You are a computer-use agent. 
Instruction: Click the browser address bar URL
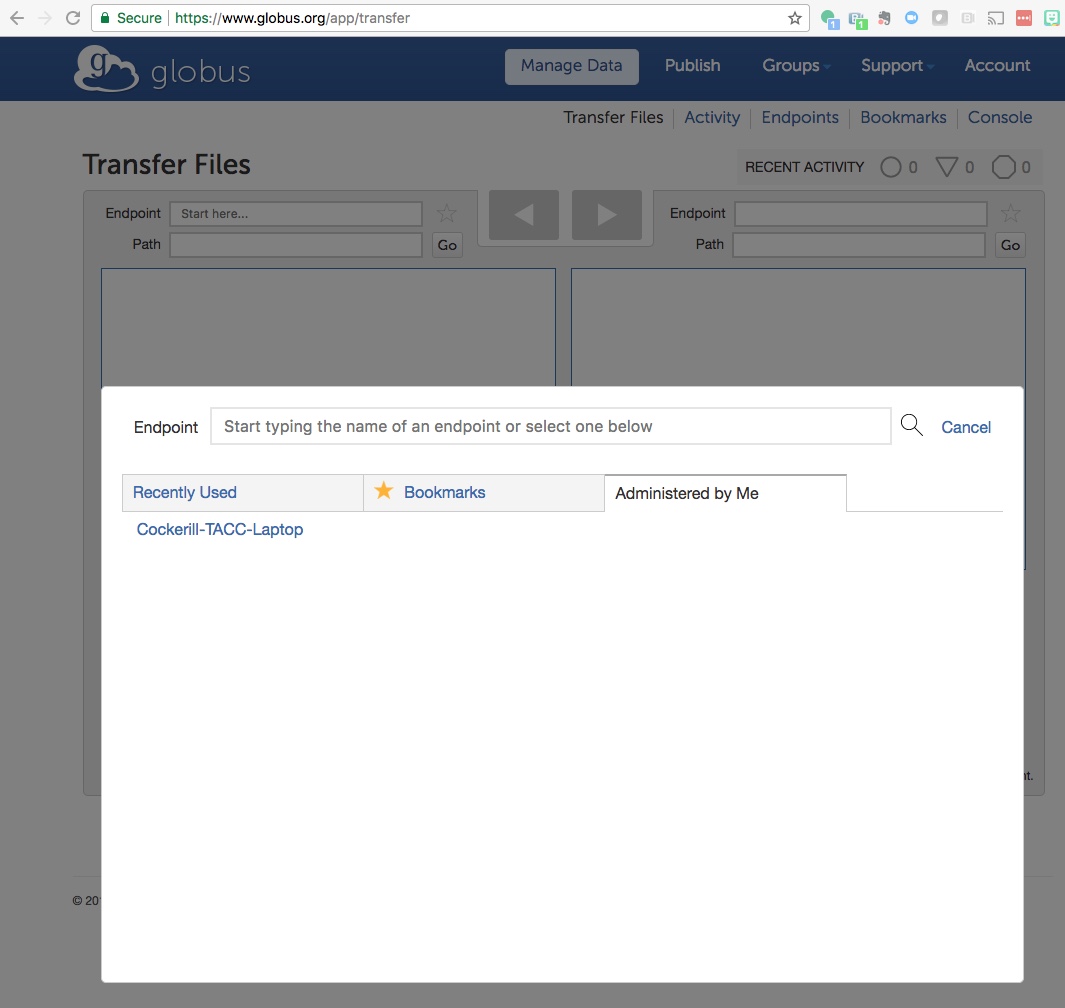click(292, 18)
